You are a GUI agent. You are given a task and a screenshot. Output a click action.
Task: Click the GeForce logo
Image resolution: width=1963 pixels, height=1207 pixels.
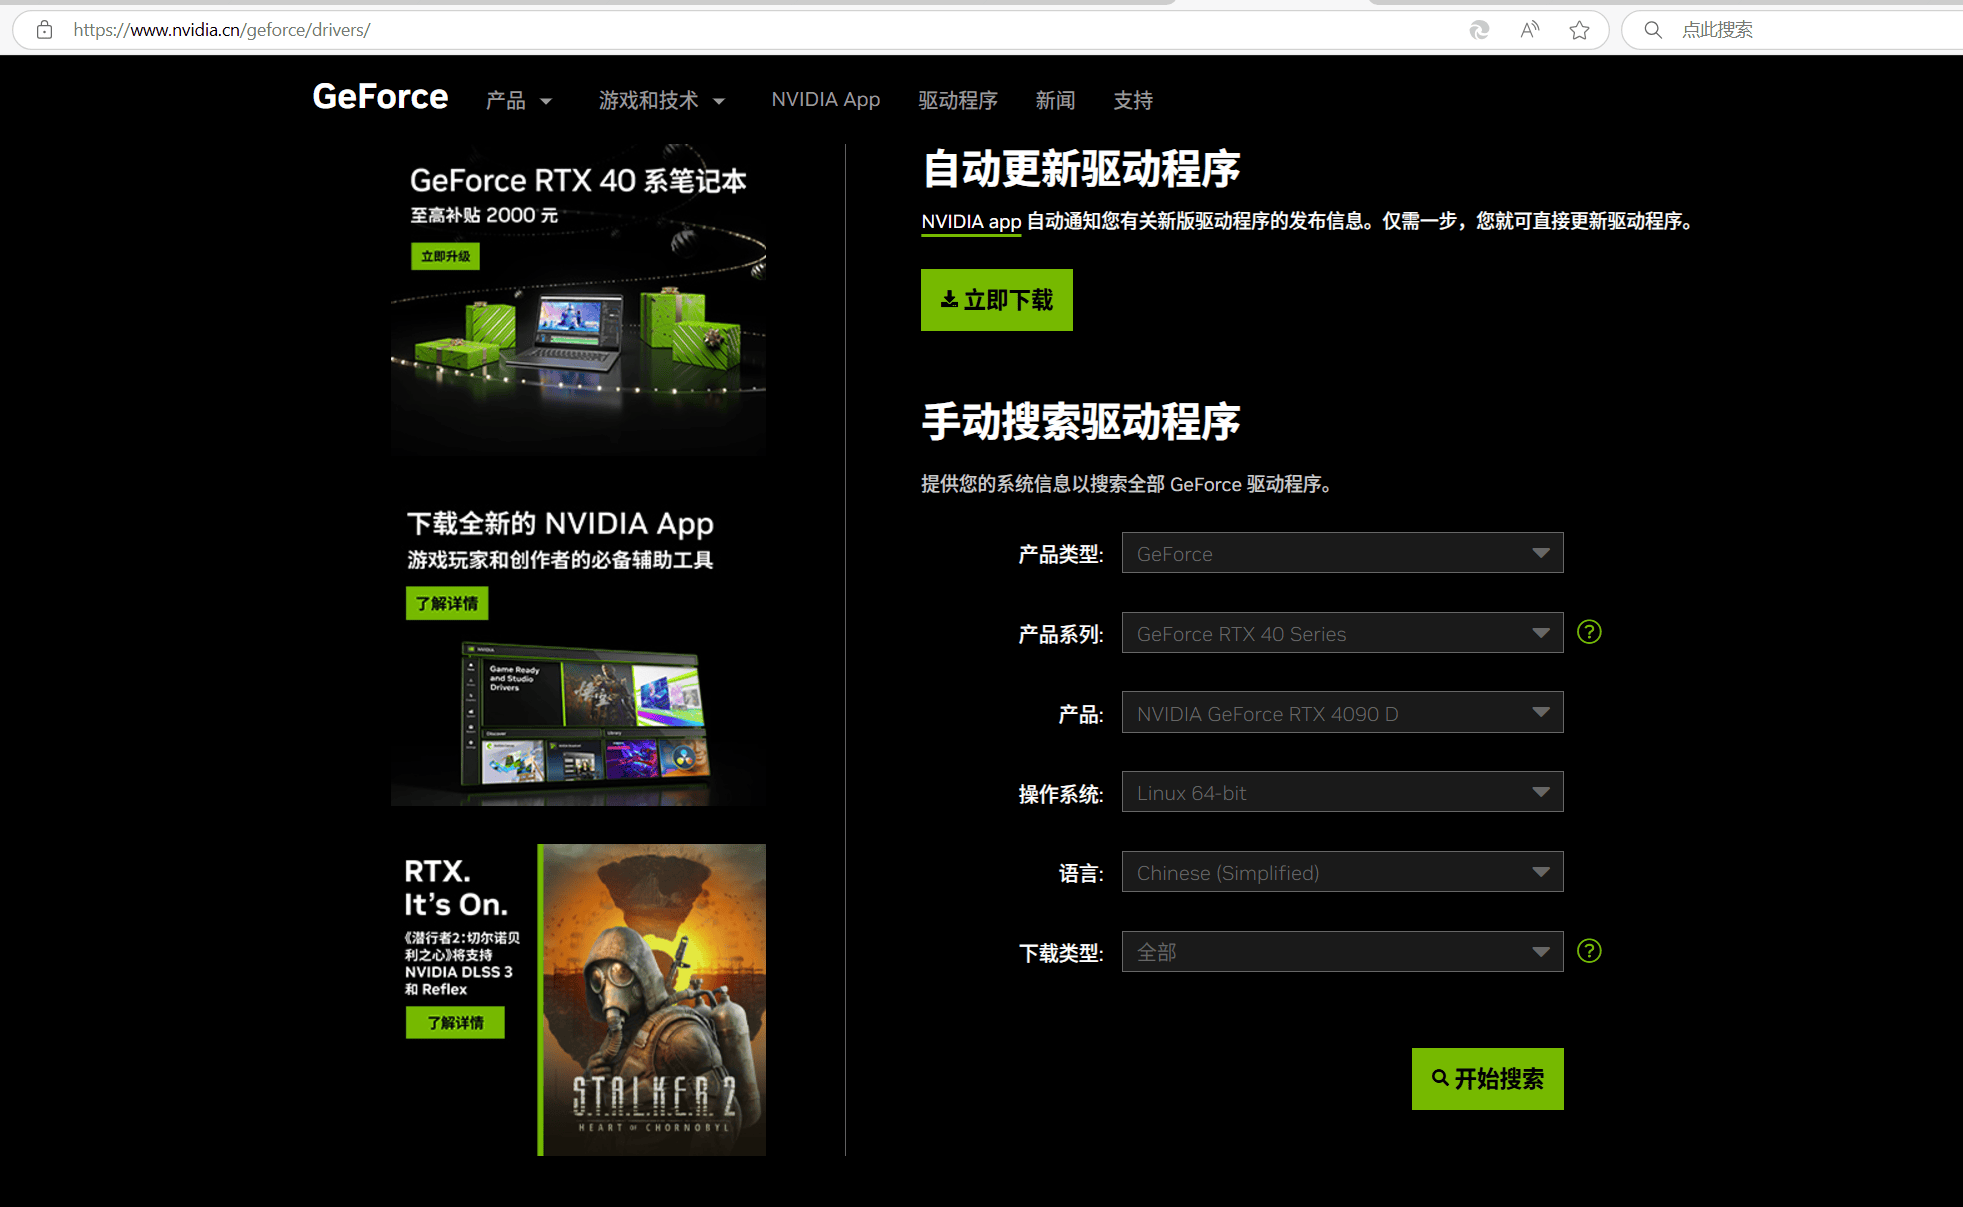380,97
